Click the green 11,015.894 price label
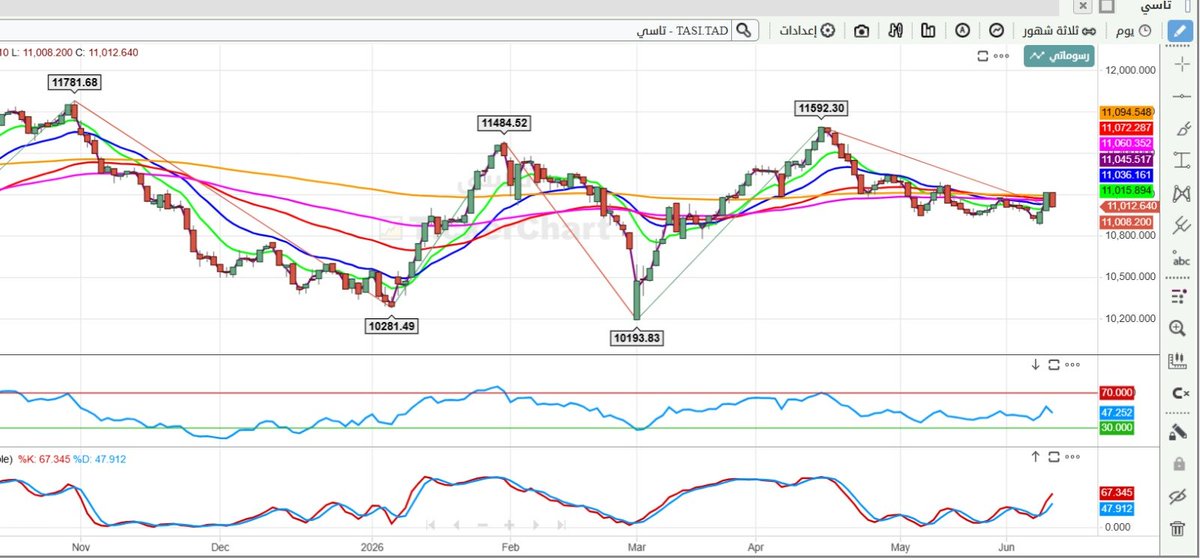 1127,190
